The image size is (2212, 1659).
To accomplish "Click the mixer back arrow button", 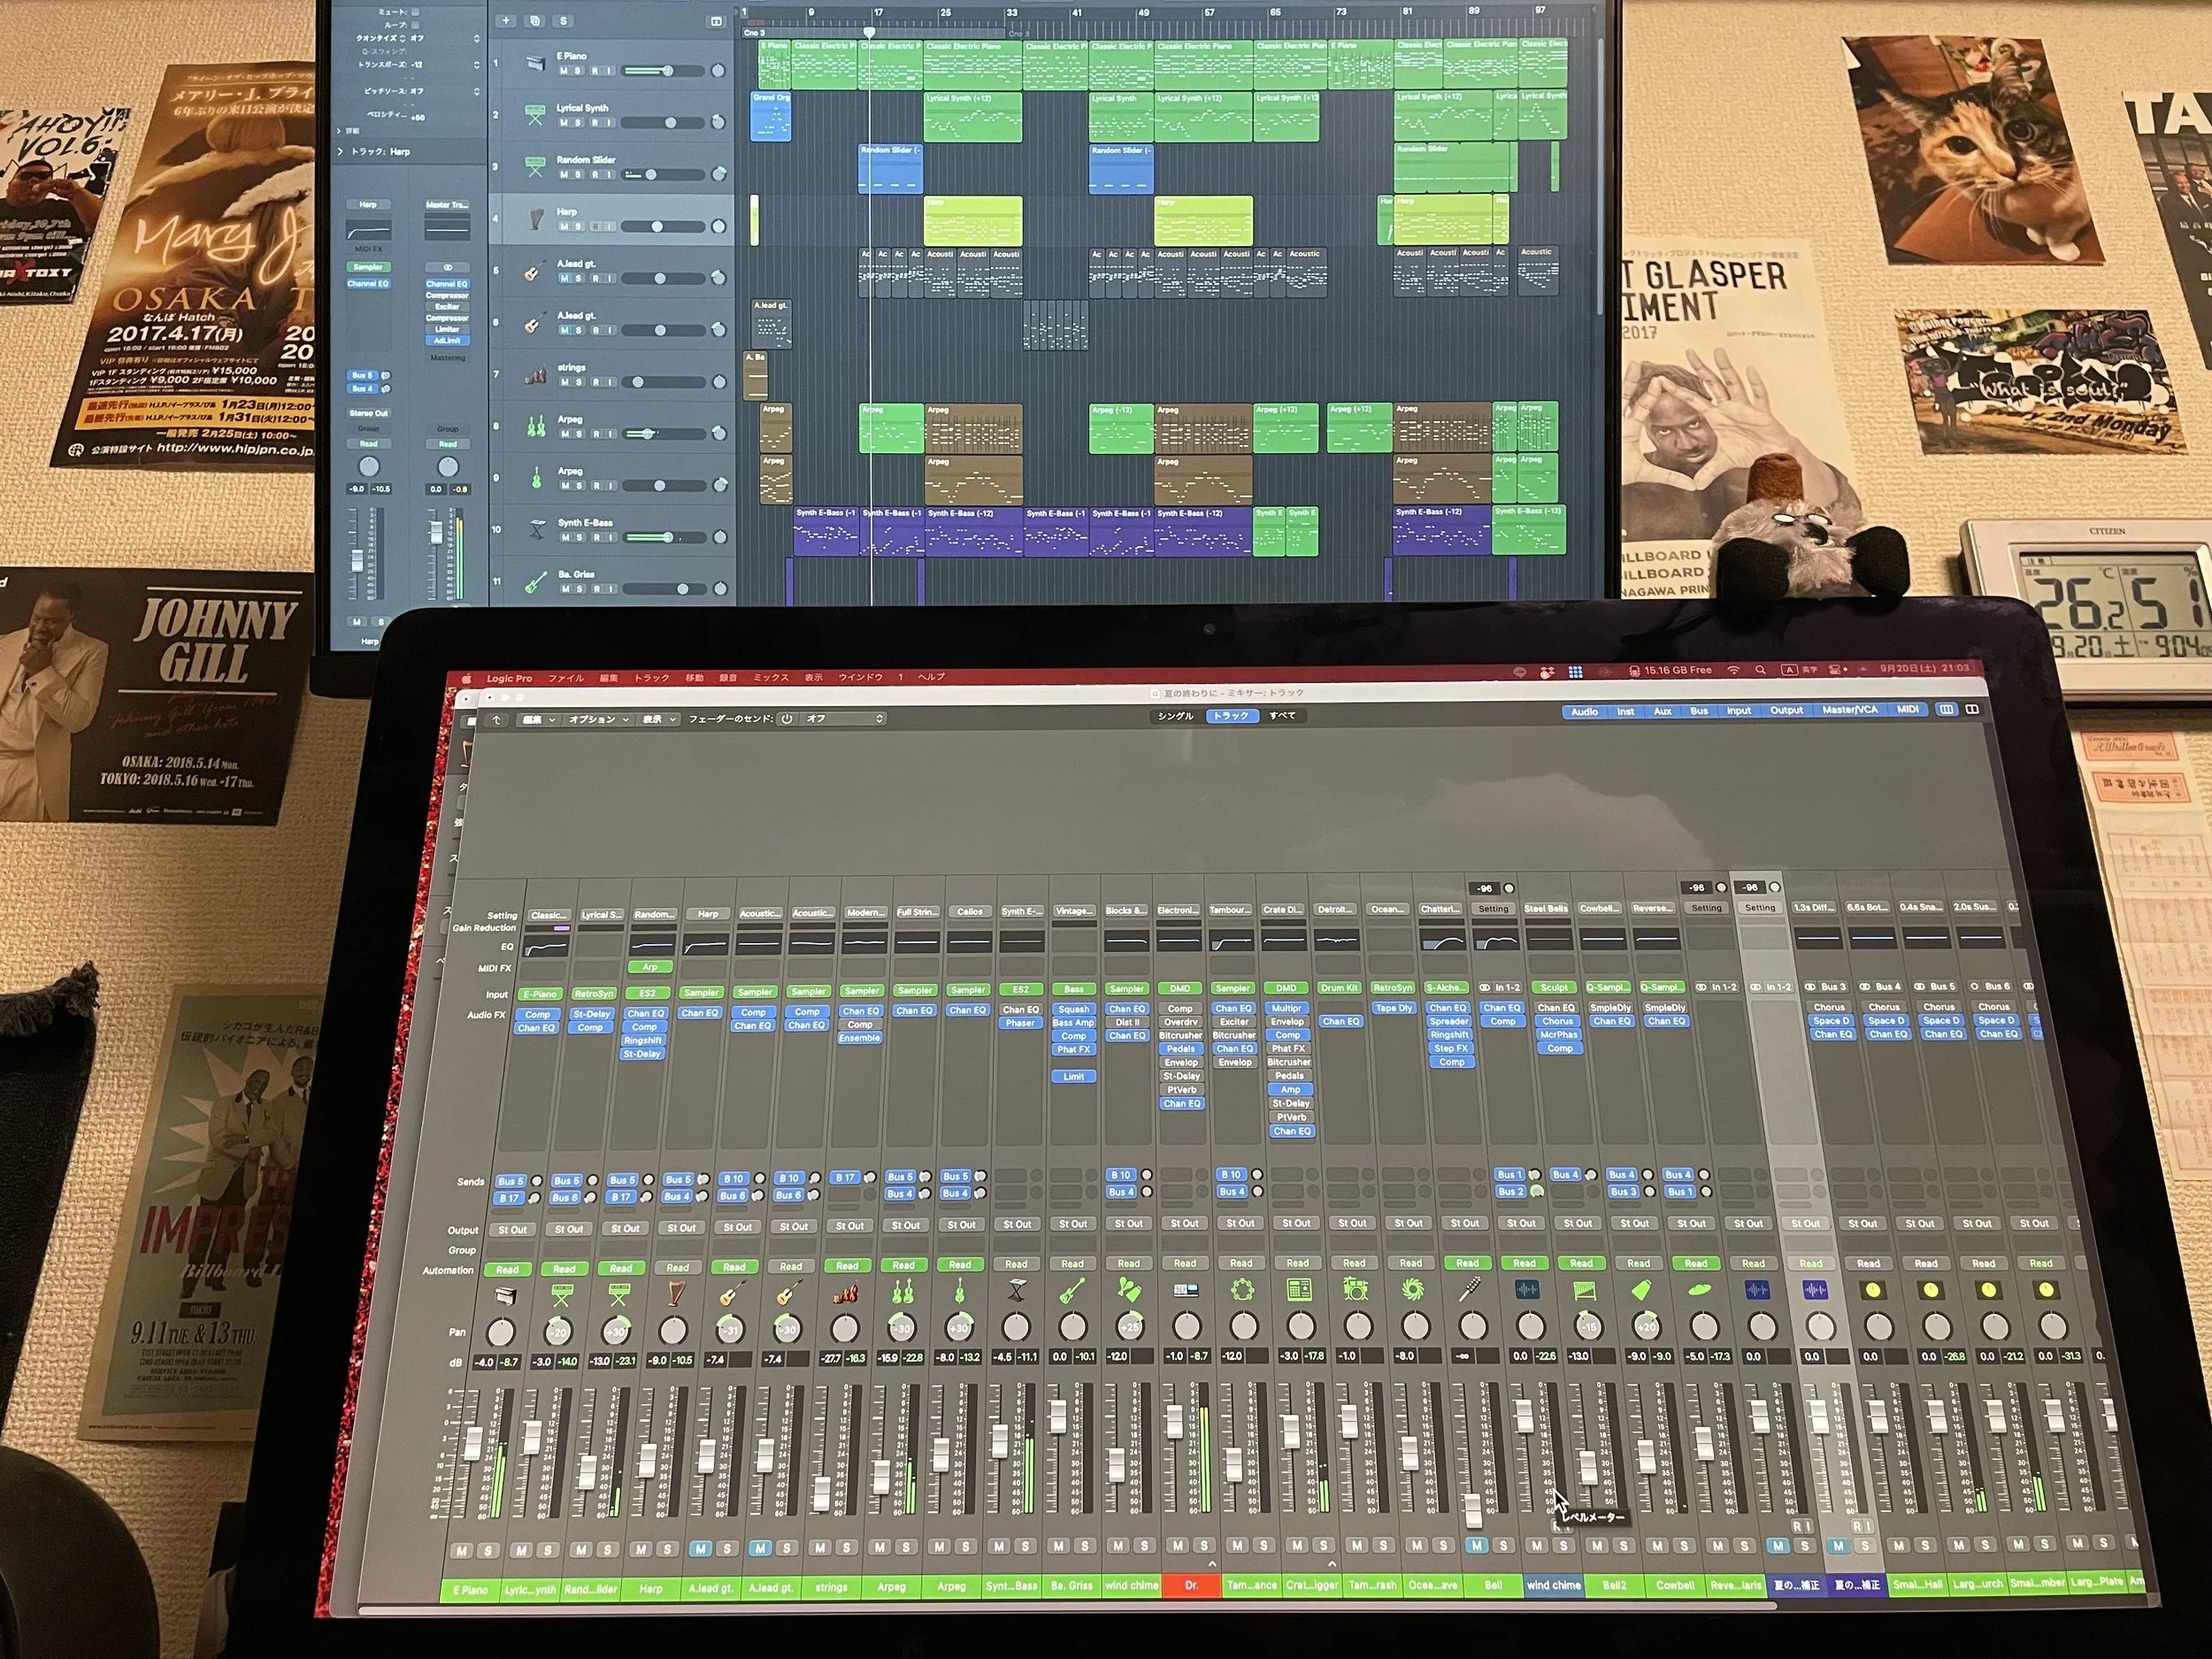I will click(x=497, y=720).
